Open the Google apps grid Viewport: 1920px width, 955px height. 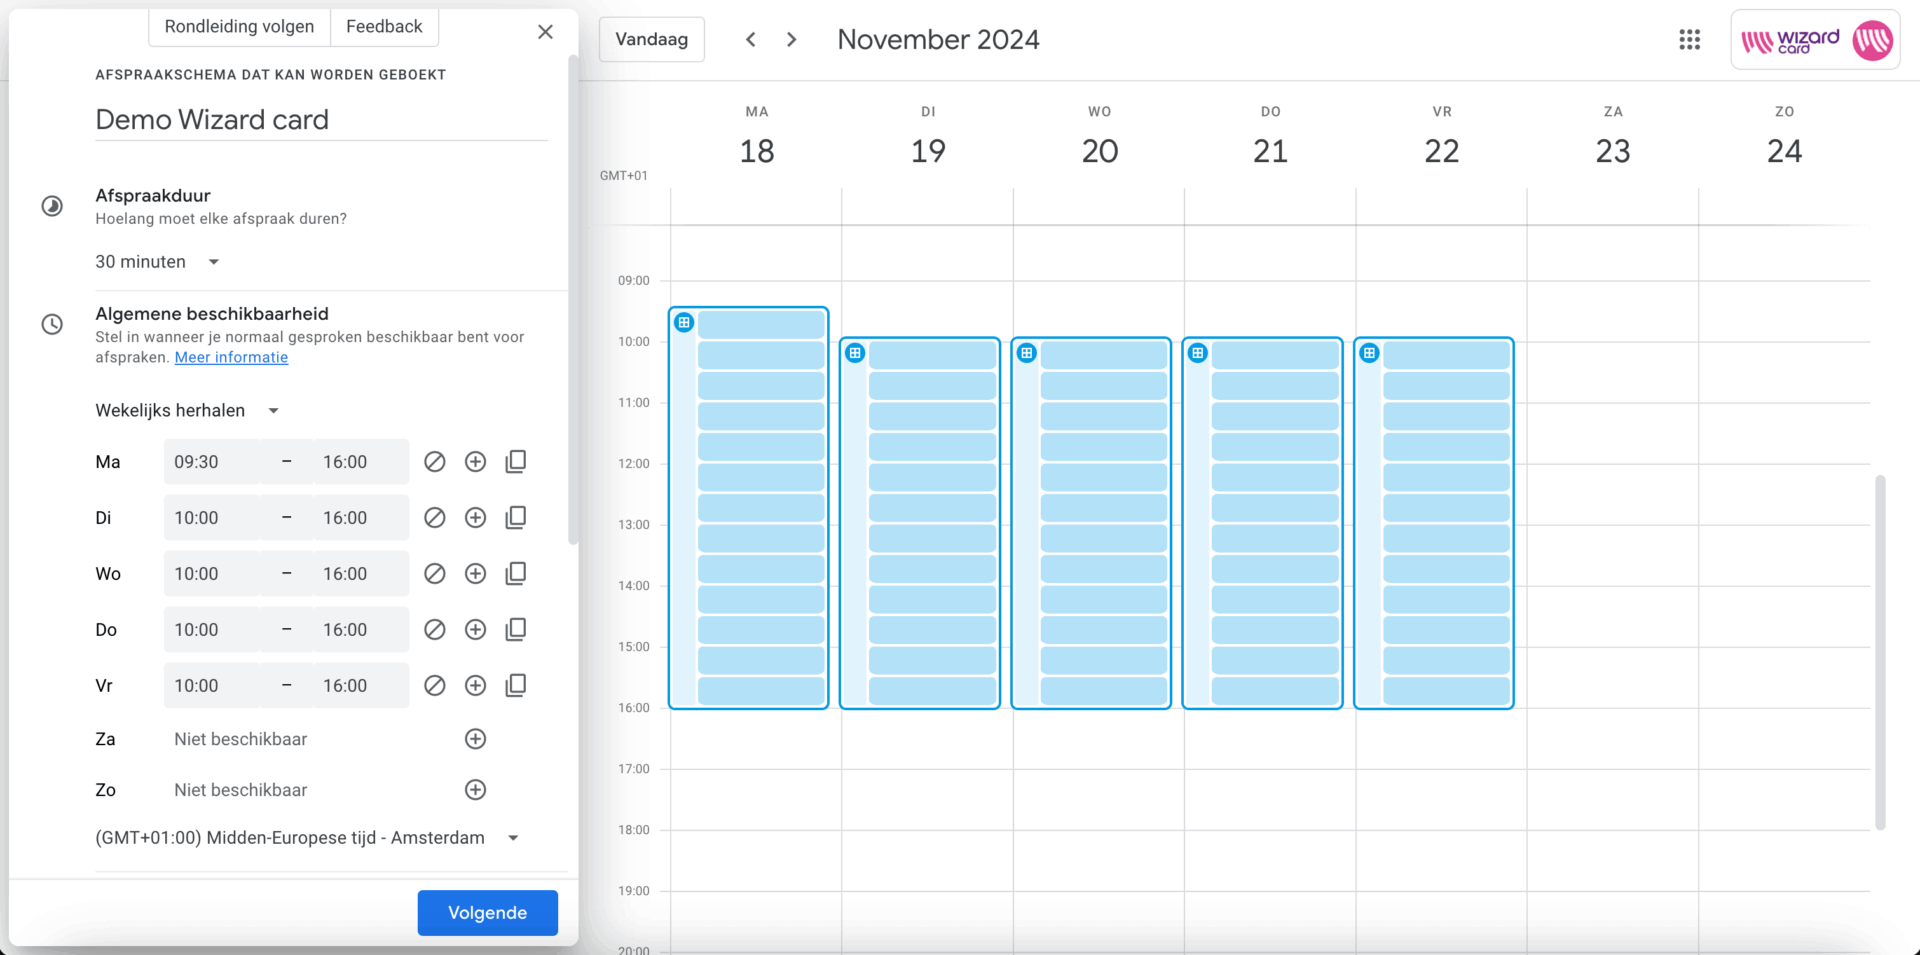coord(1689,40)
